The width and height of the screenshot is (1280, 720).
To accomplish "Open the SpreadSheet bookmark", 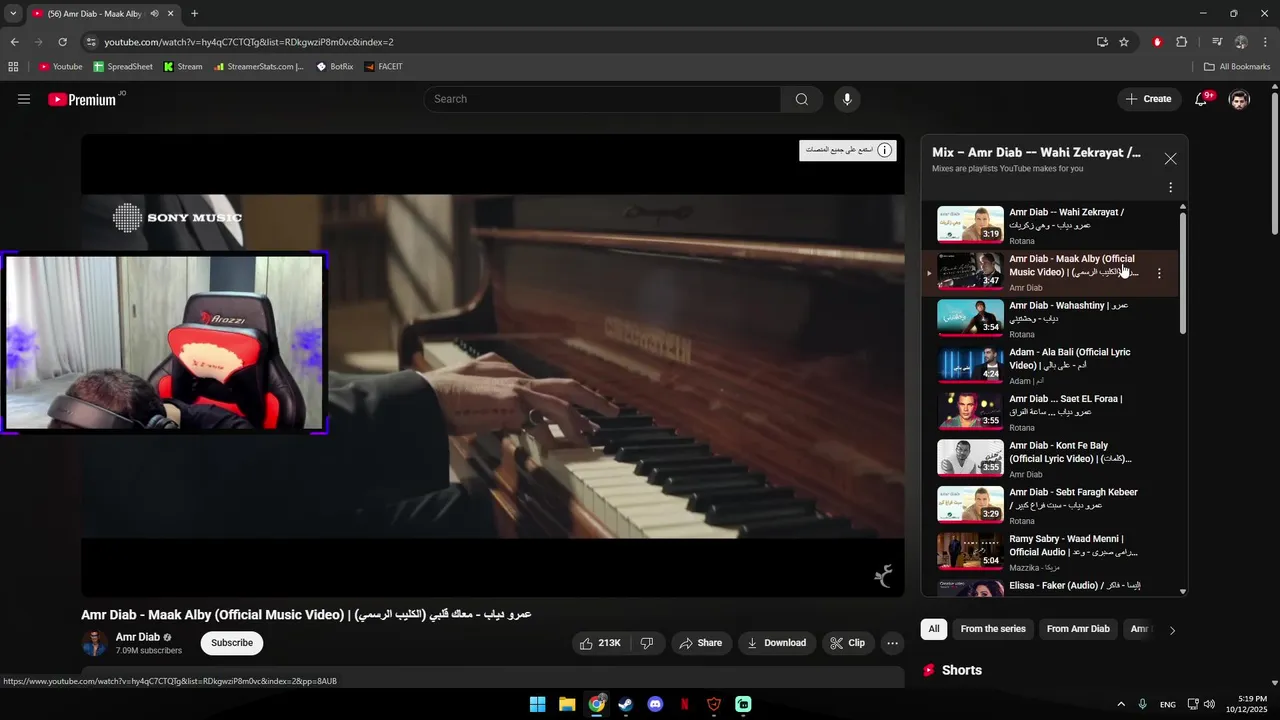I will 123,67.
